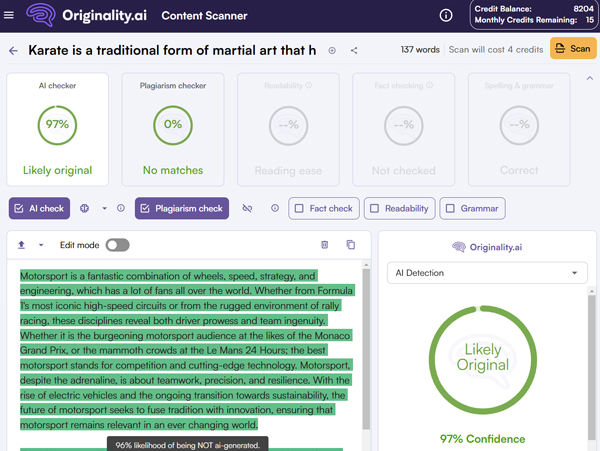Collapse the results cards with the chevron

(590, 78)
